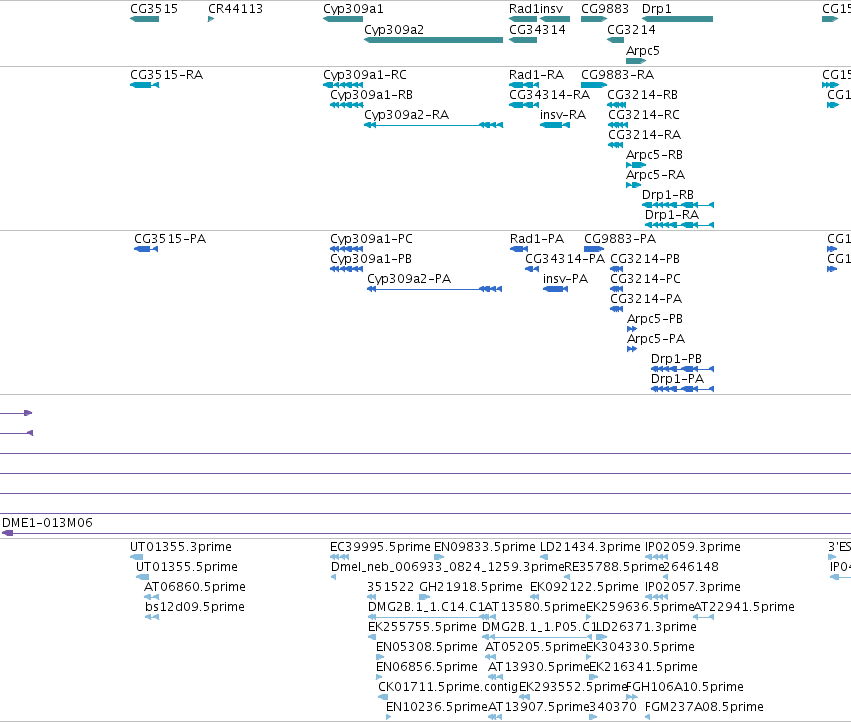Select the CG3515 gene label
Viewport: 851px width, 722px height.
click(154, 9)
